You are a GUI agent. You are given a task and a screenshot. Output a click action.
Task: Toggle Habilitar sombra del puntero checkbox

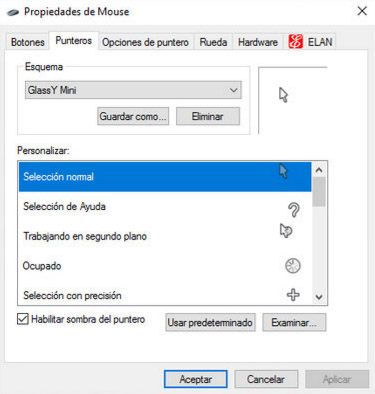[x=23, y=319]
